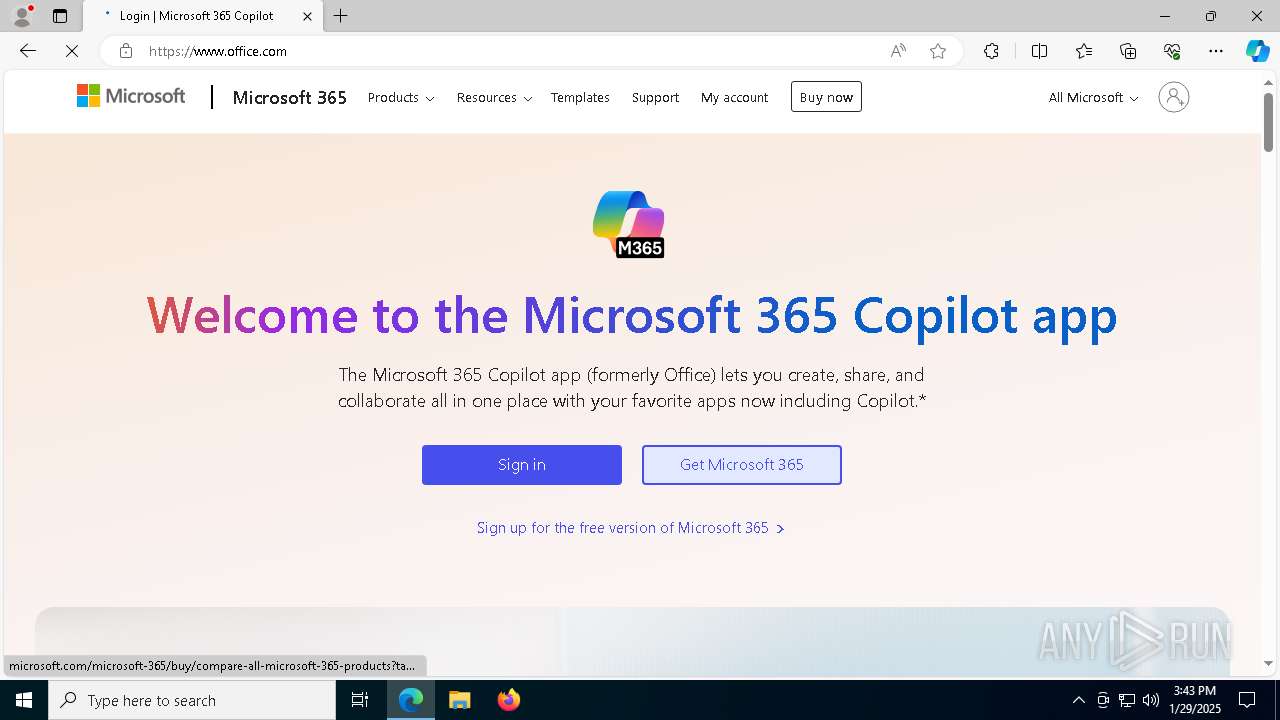Open the Copilot sidebar icon
Image resolution: width=1280 pixels, height=720 pixels.
point(1257,51)
